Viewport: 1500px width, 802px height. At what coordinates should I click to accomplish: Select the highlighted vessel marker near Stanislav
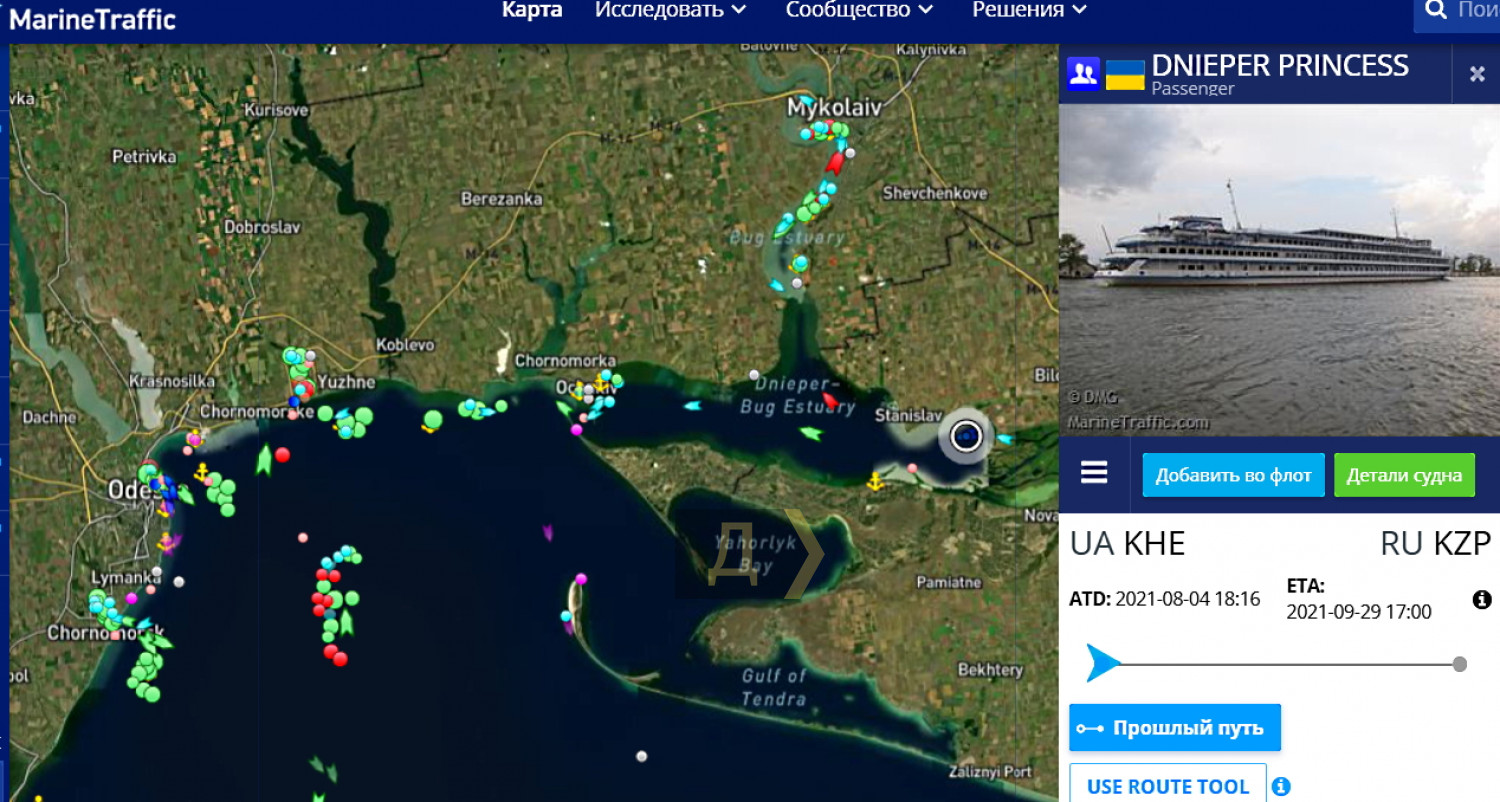click(966, 437)
